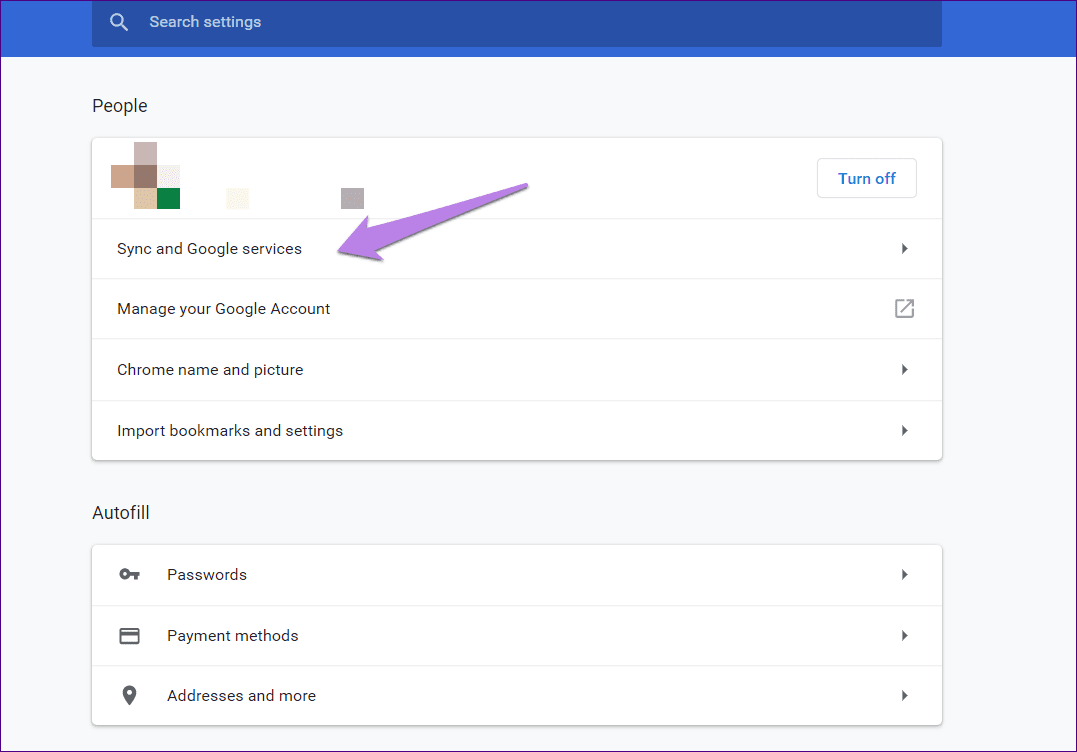Open the Payment methods row chevron
This screenshot has width=1077, height=752.
(905, 635)
